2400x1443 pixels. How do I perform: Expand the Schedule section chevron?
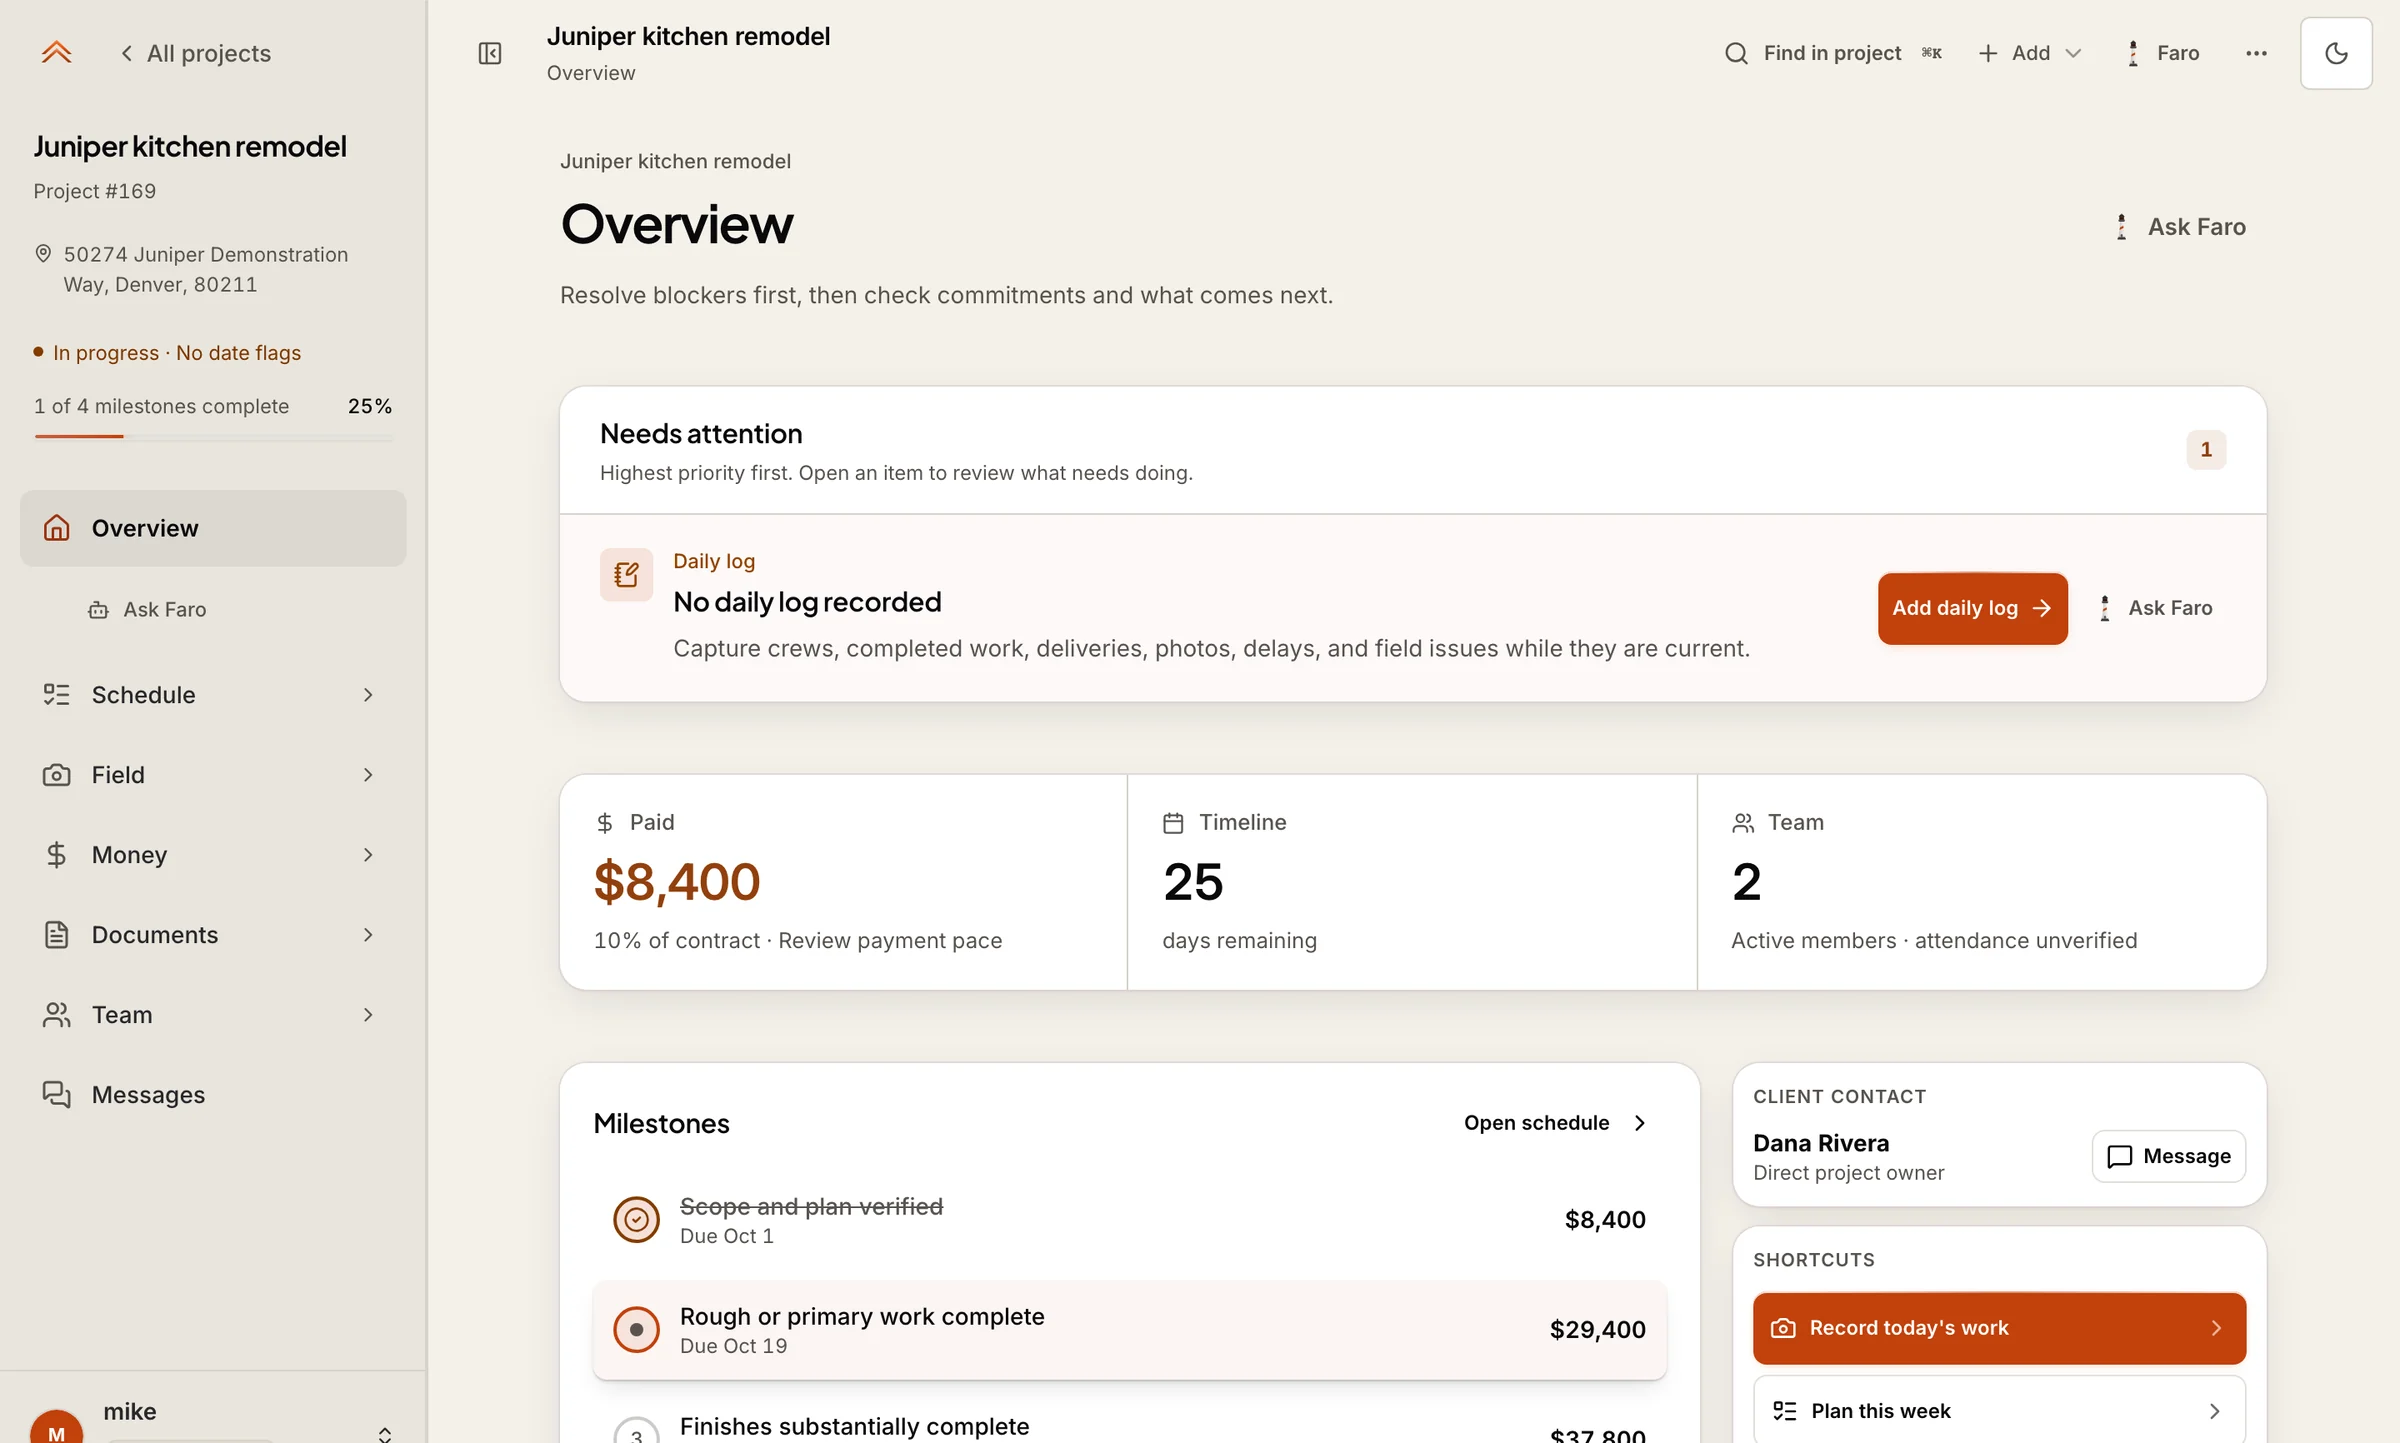click(368, 694)
